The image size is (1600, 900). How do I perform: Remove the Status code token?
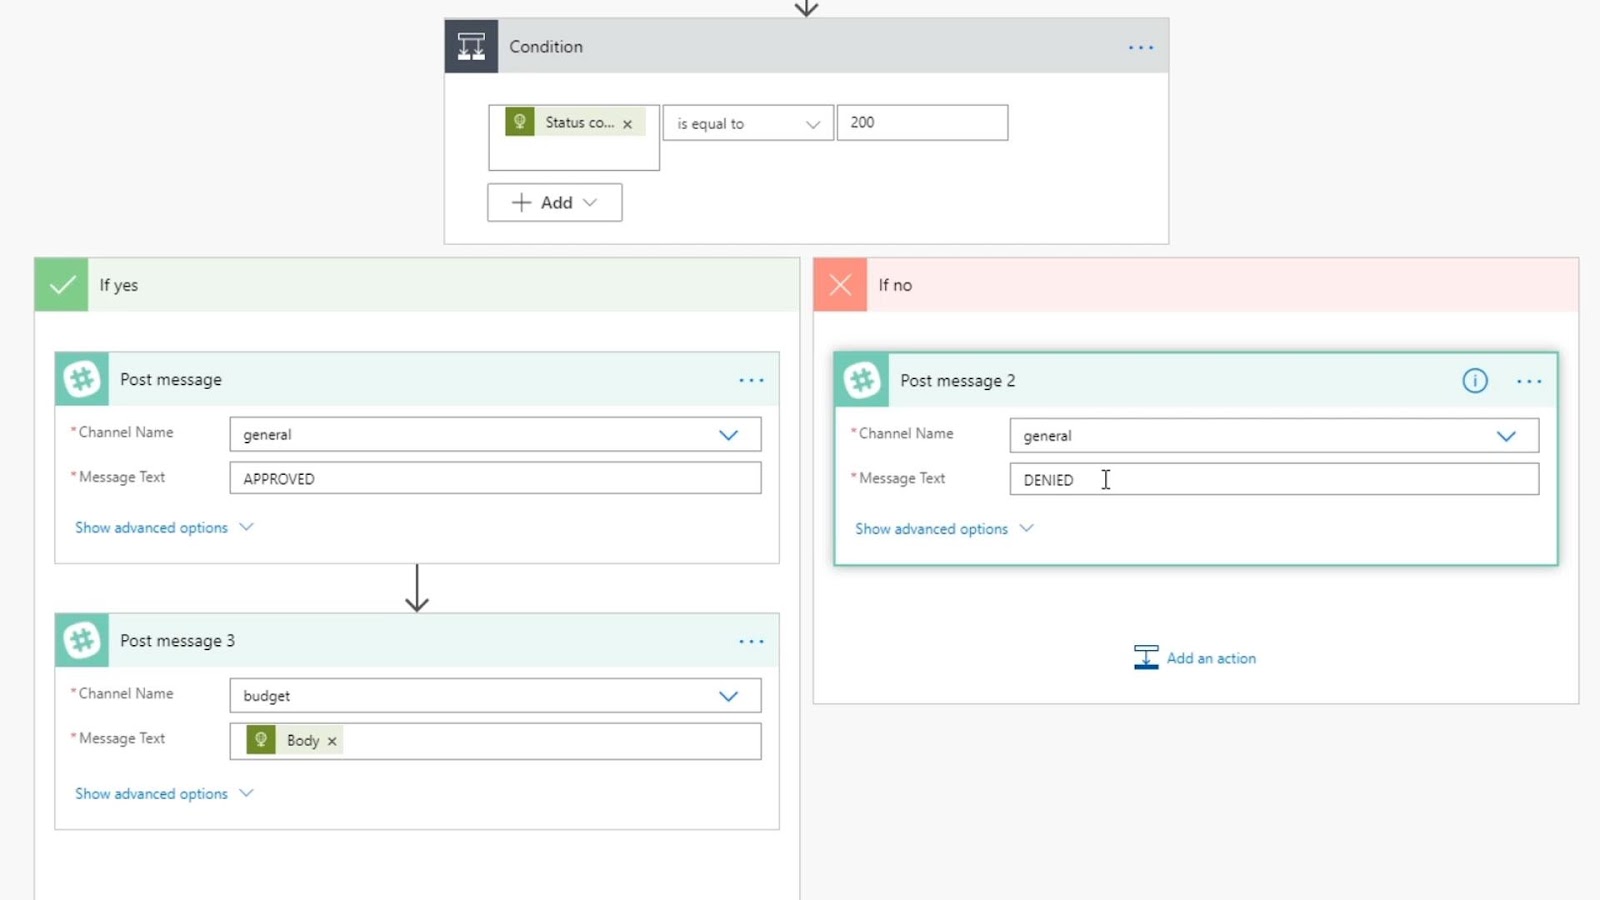[x=628, y=124]
